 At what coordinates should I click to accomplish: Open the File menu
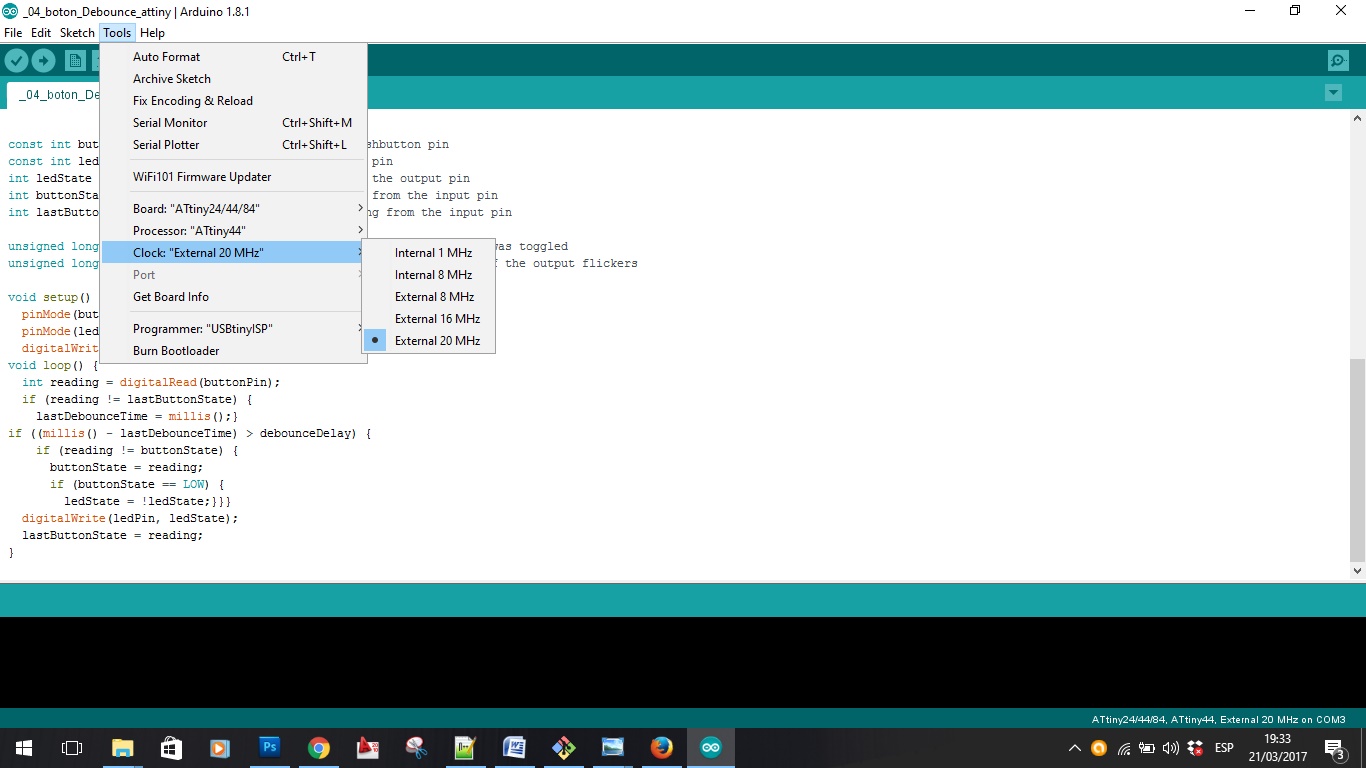click(x=13, y=33)
